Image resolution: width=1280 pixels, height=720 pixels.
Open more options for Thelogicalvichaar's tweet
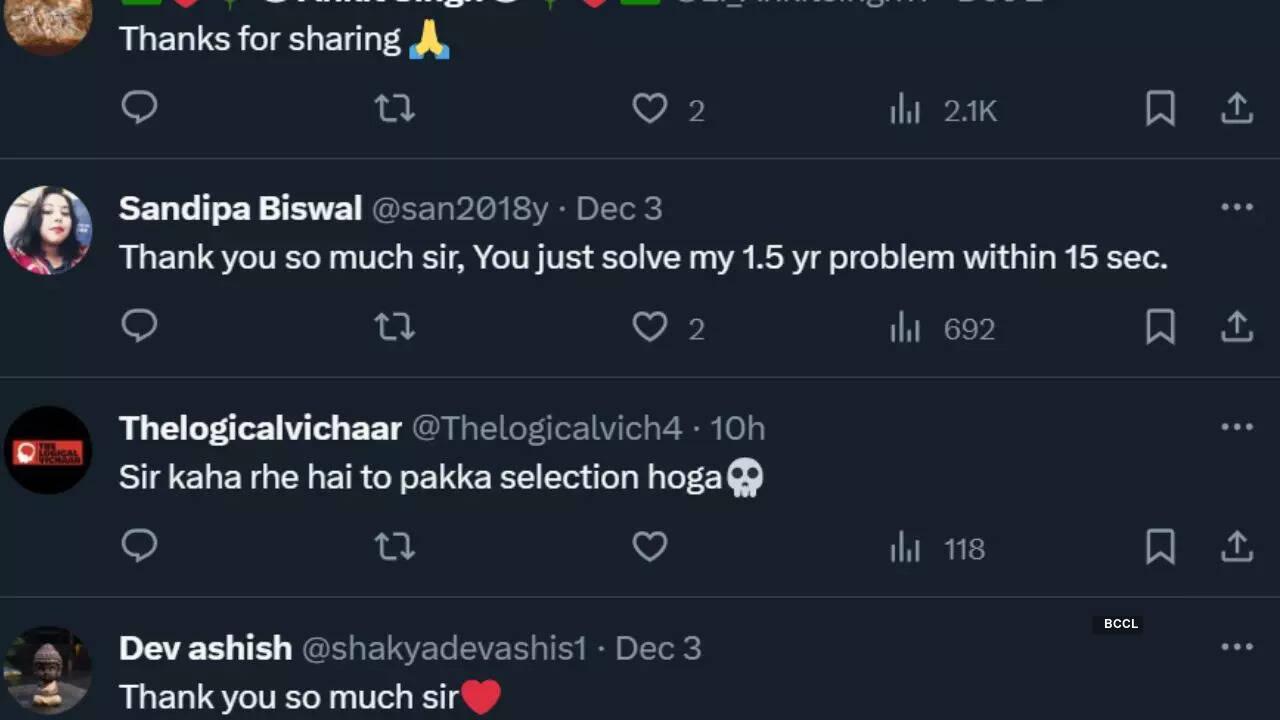click(x=1237, y=428)
